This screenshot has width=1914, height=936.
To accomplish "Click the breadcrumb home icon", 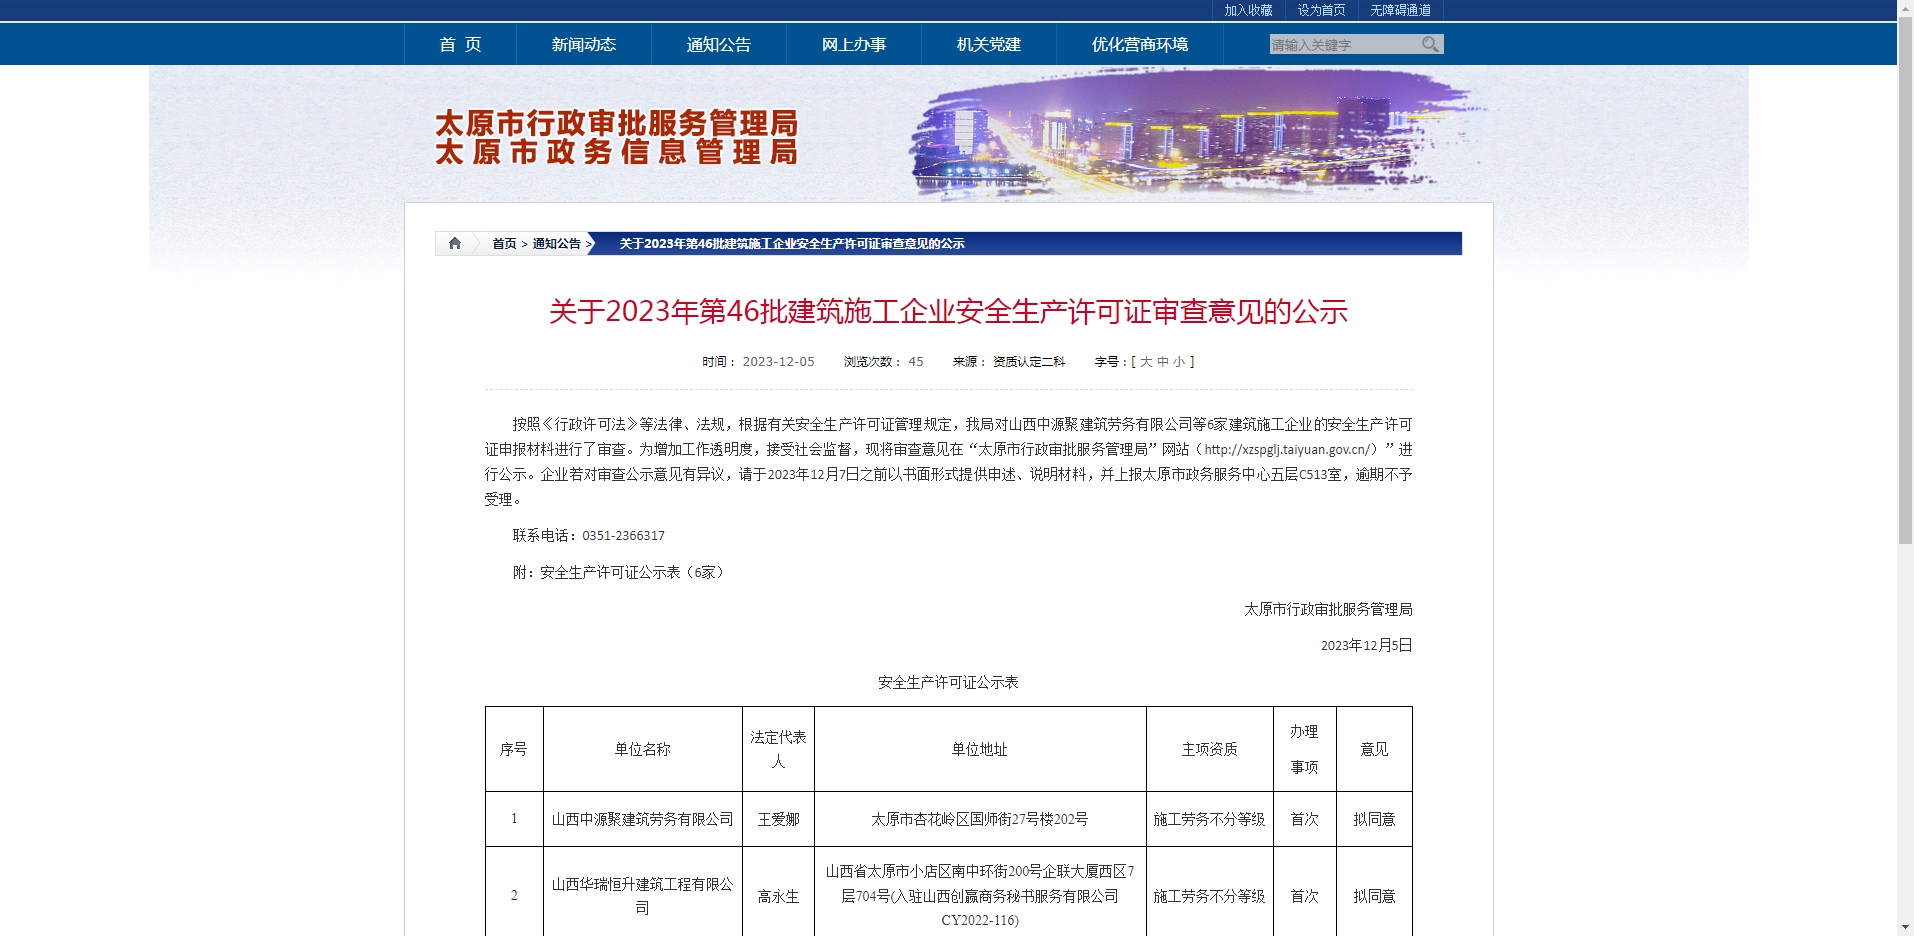I will pos(455,243).
